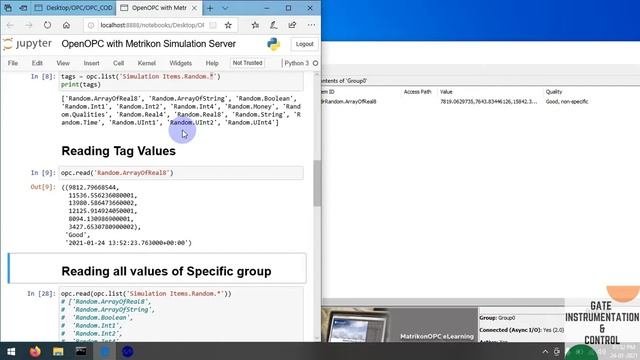Open the Edit menu
Screen dimensions: 640x360
pos(37,63)
